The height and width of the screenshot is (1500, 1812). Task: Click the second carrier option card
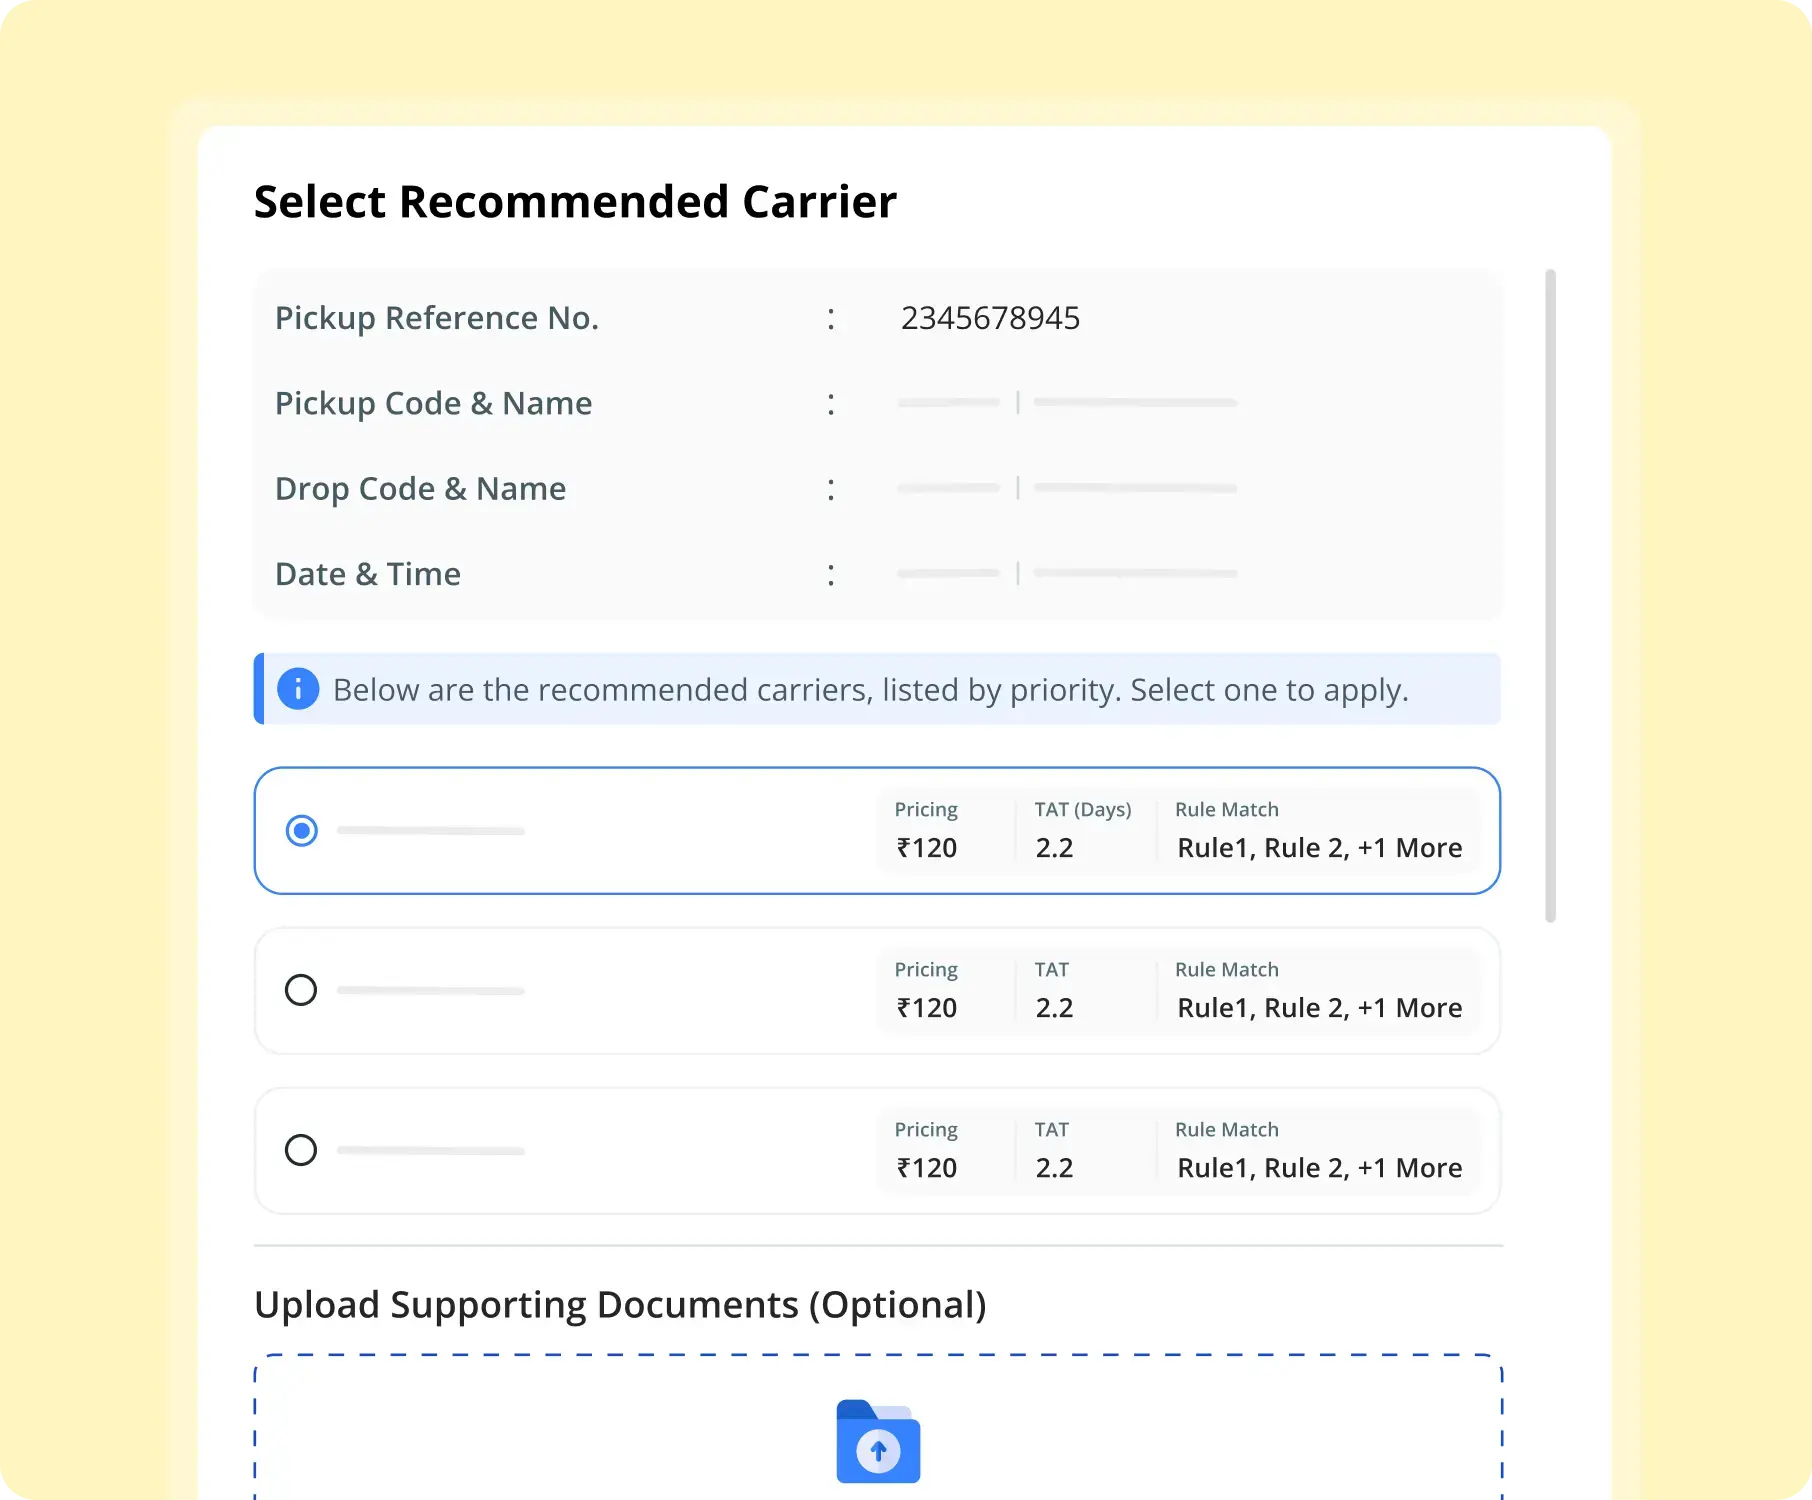(877, 991)
